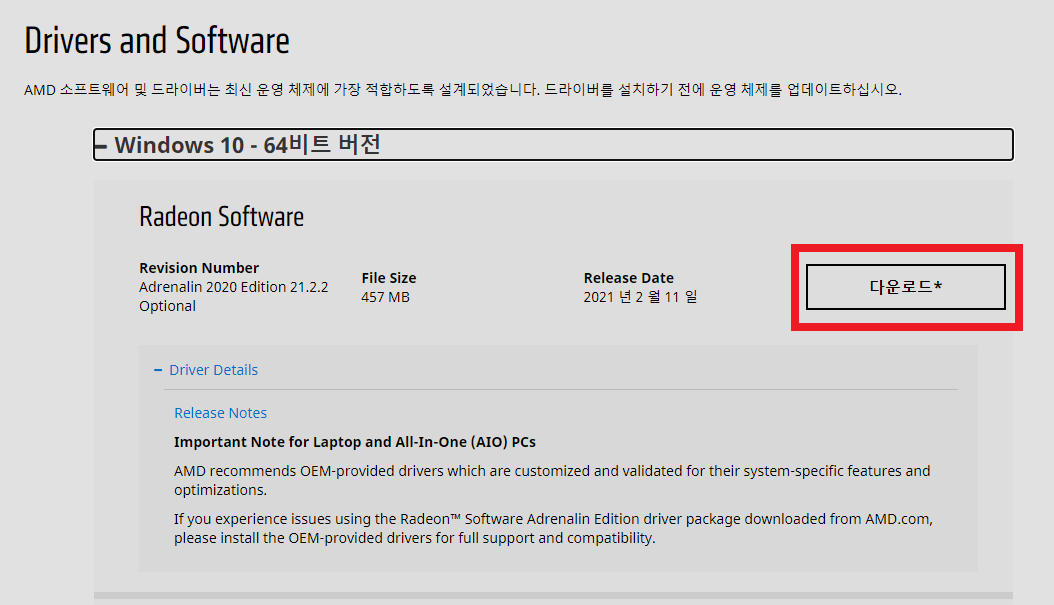The image size is (1054, 605).
Task: Click the 'Revision Number' label
Action: tap(199, 268)
